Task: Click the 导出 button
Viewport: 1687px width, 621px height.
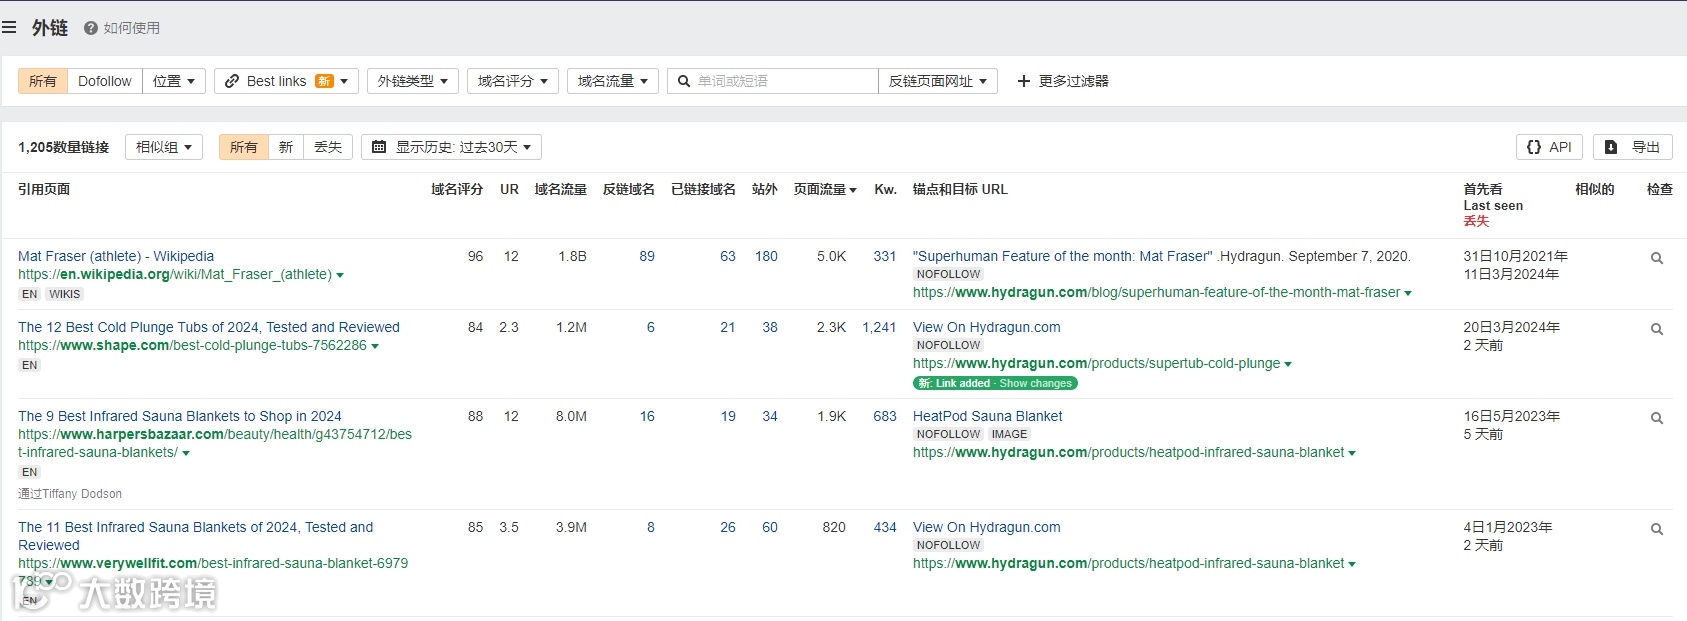Action: (x=1633, y=147)
